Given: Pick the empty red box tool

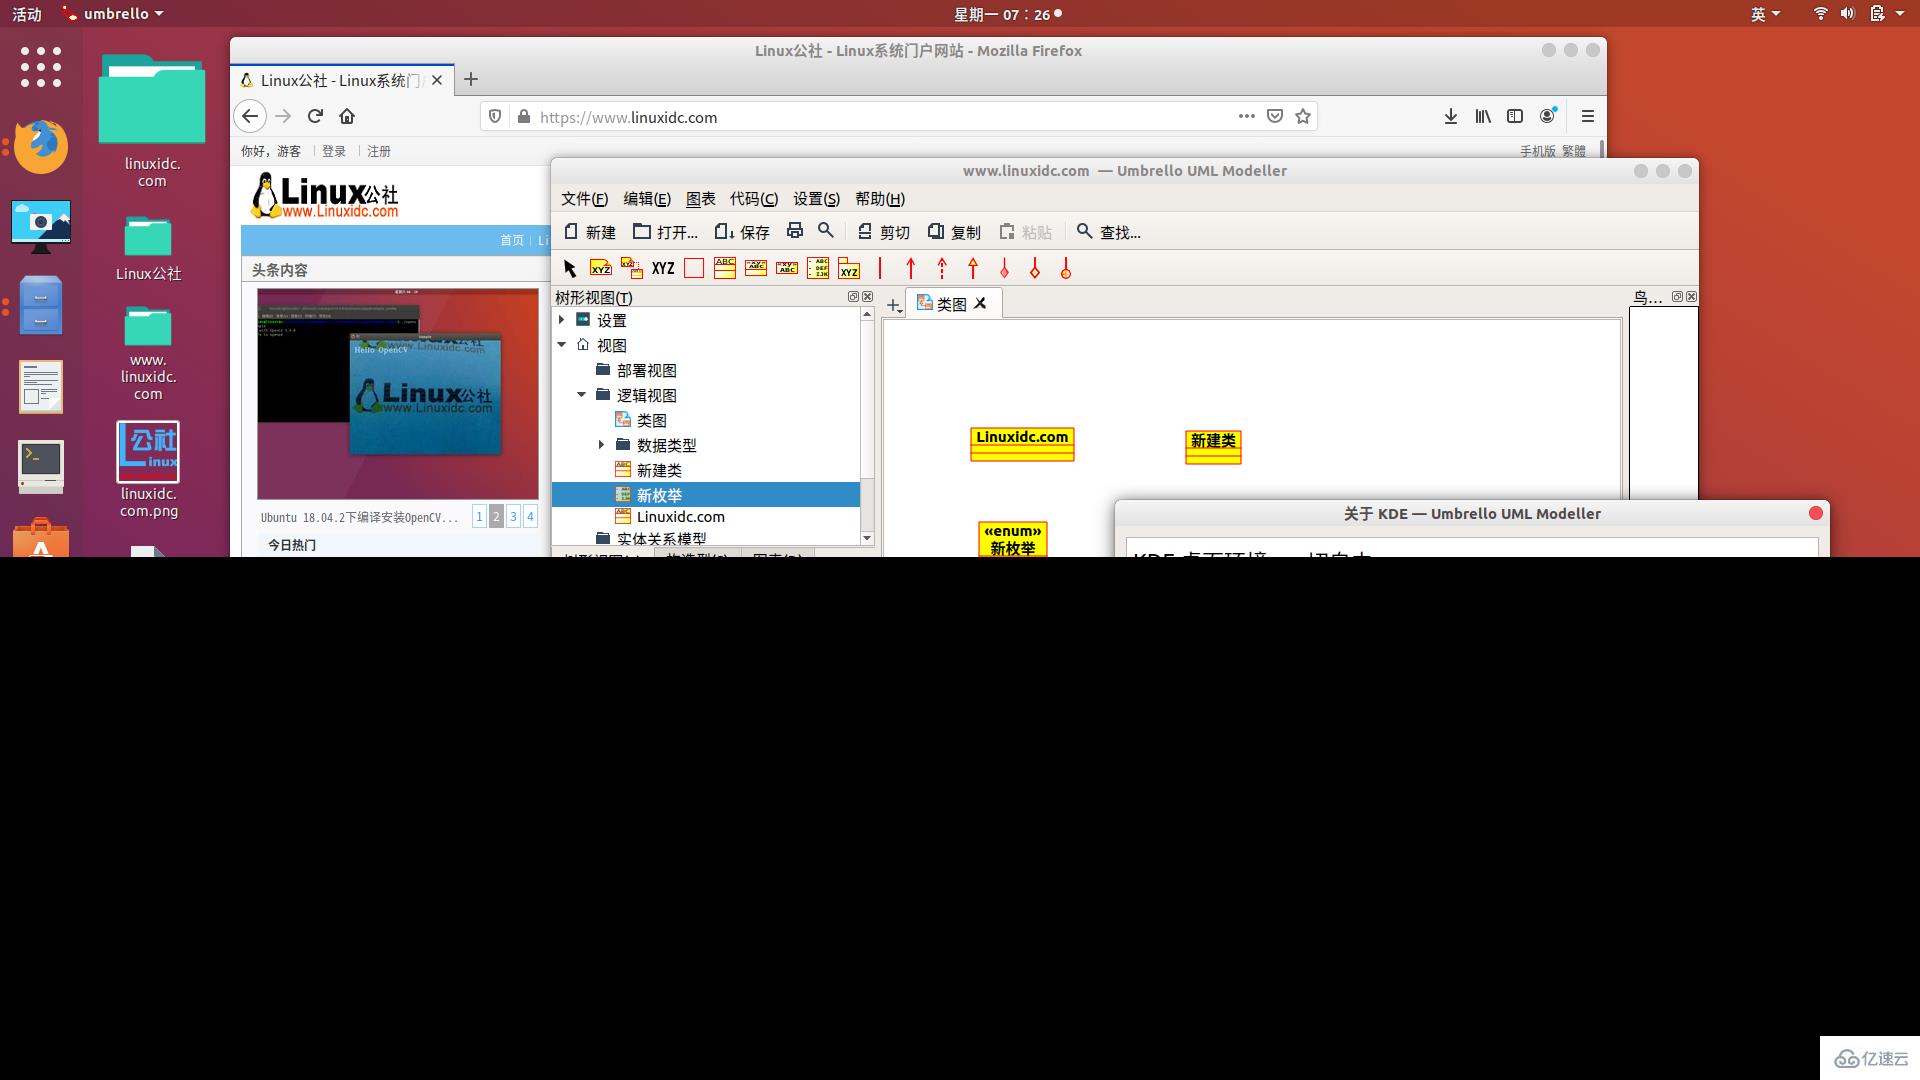Looking at the screenshot, I should click(694, 268).
